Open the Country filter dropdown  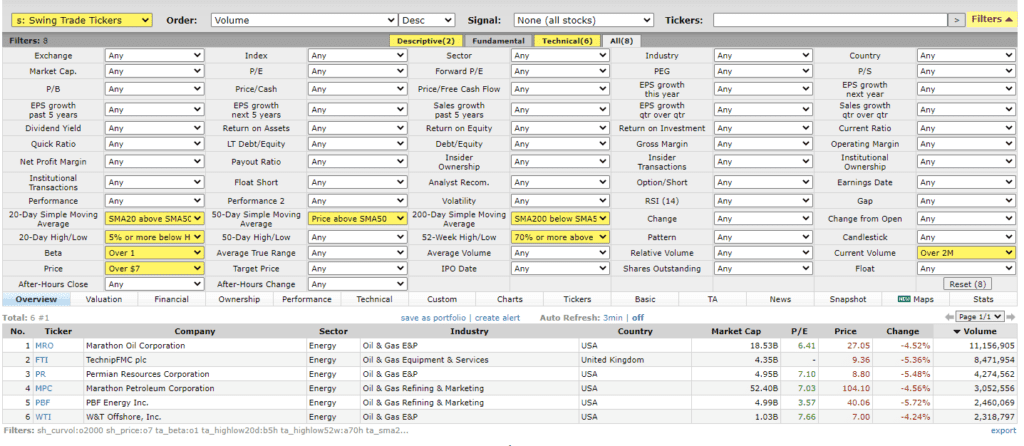[x=967, y=56]
